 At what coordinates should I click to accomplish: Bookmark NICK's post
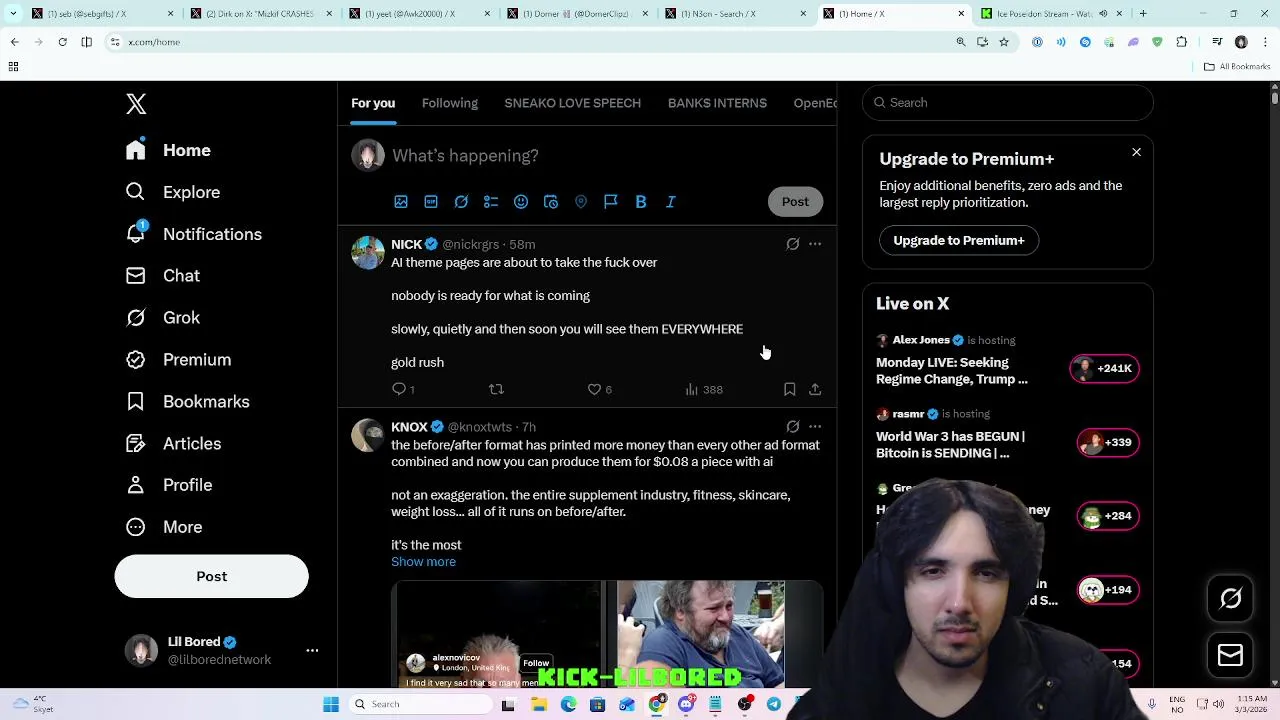789,389
